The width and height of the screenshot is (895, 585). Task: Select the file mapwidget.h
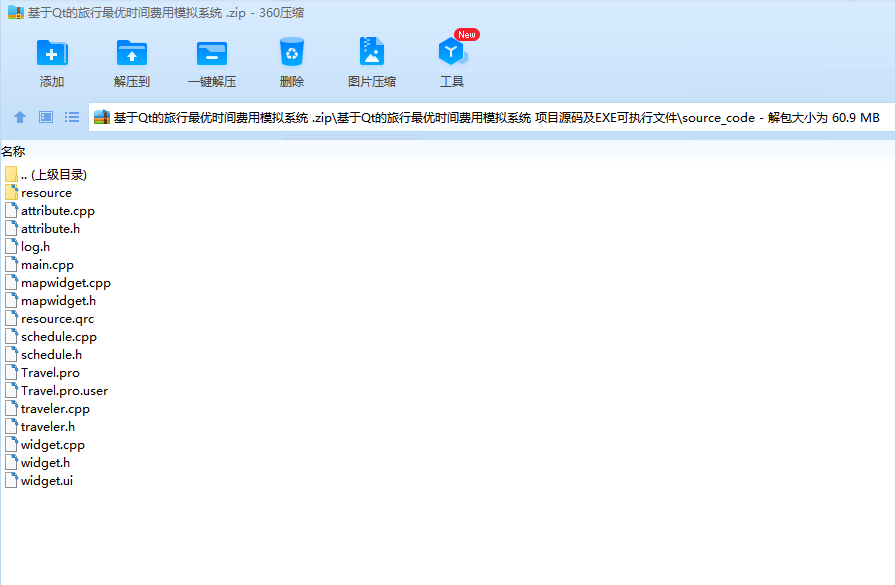tap(50, 301)
